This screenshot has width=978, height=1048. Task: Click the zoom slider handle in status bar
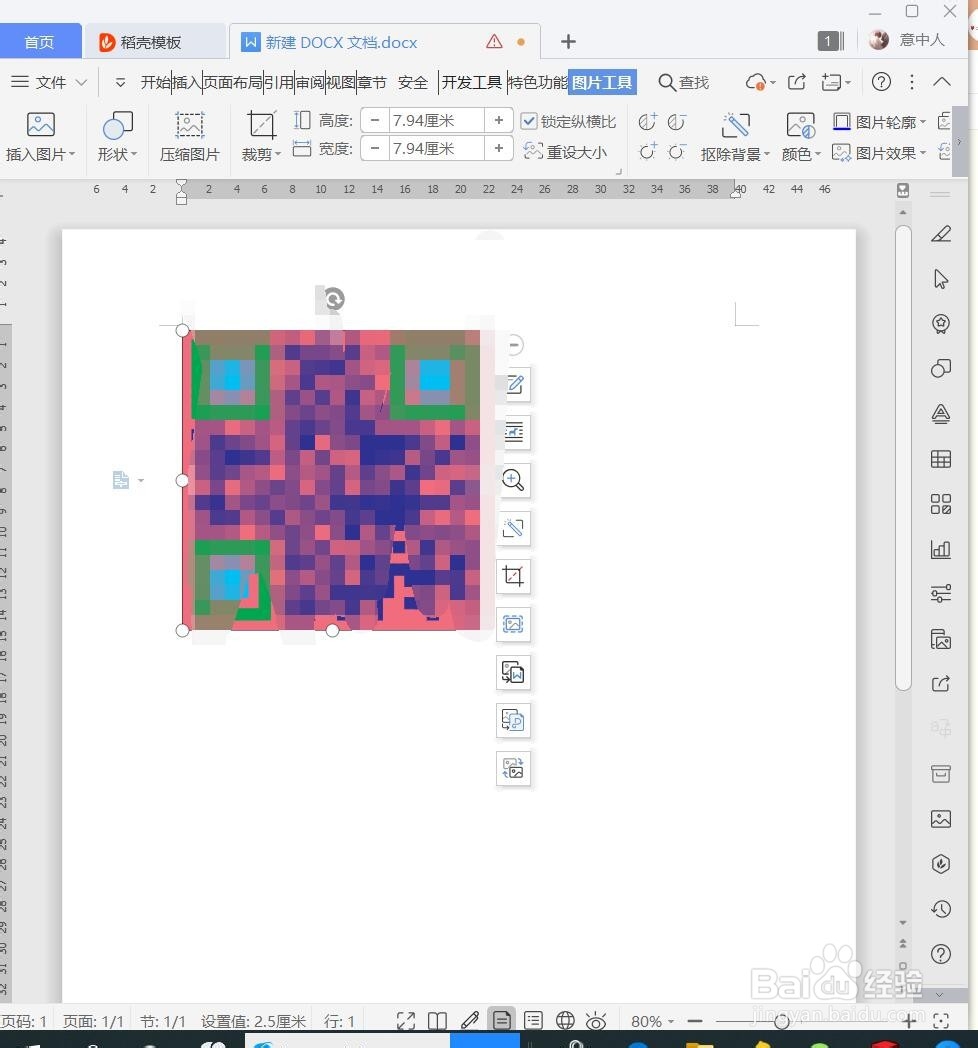coord(781,1021)
